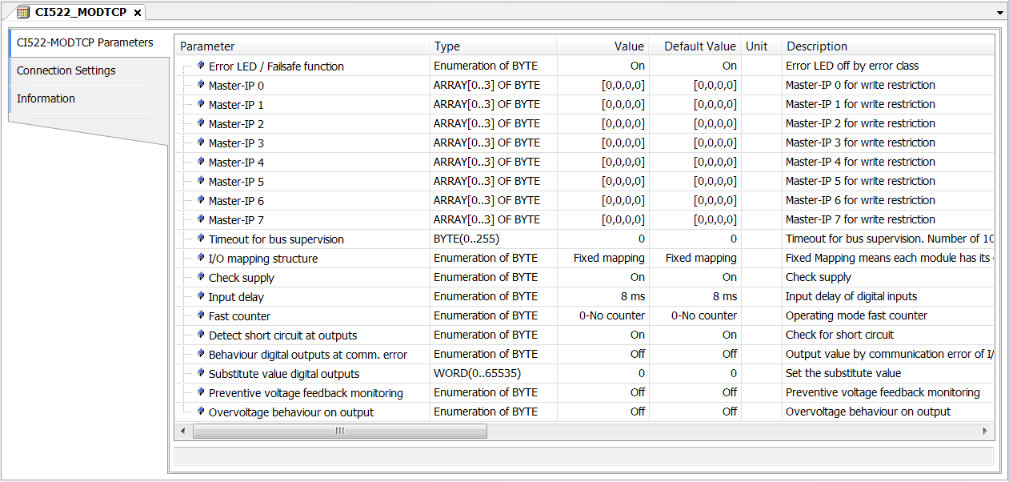The image size is (1009, 482).
Task: Click the Timeout for bus supervision parameter icon
Action: pyautogui.click(x=200, y=240)
